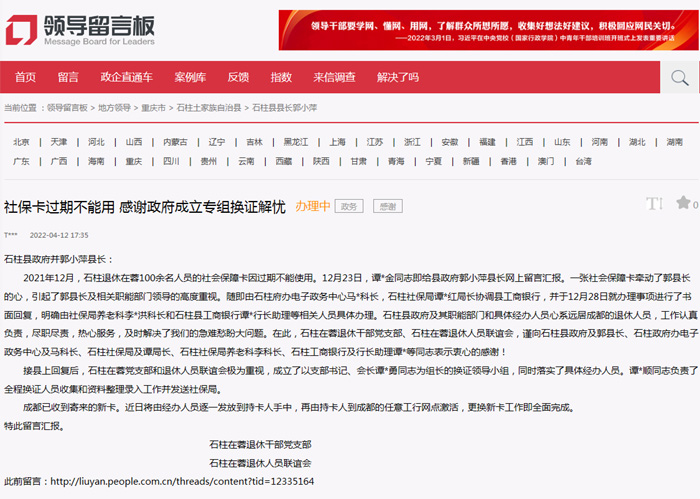This screenshot has height=499, width=700.
Task: Click the top red banner advertisement
Action: tap(483, 31)
